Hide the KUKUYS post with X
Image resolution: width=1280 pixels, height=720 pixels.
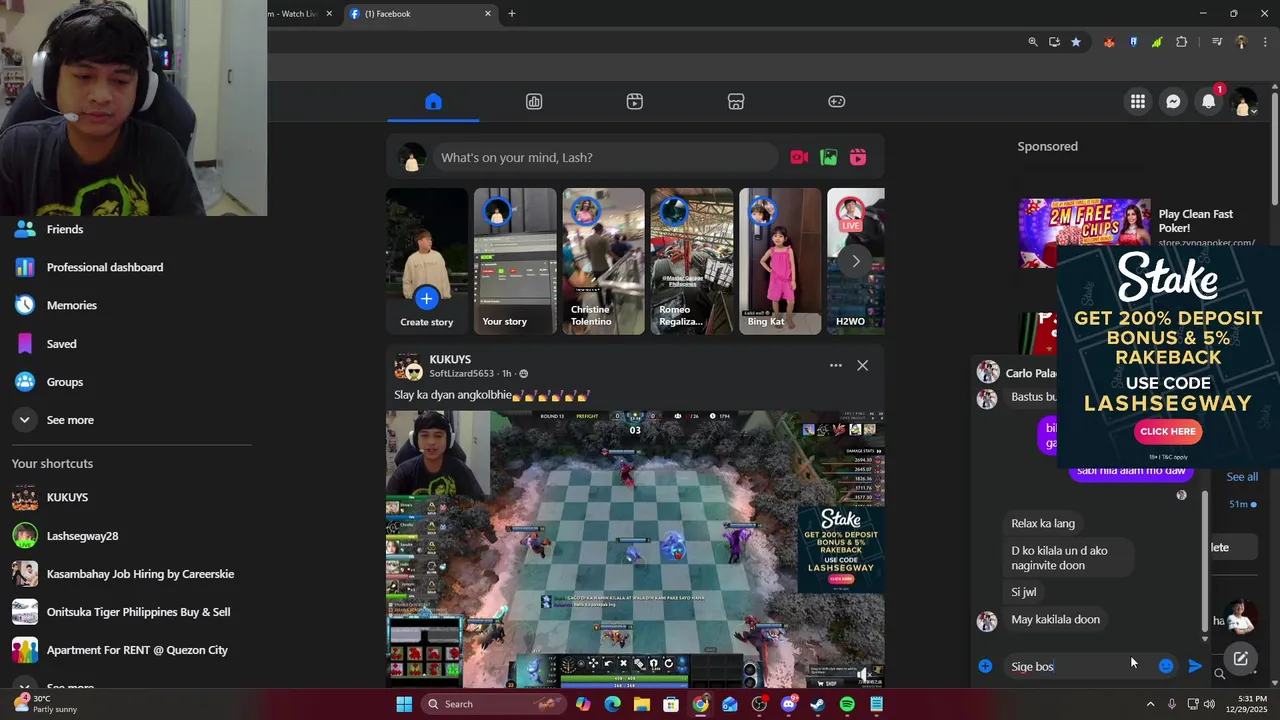(862, 365)
